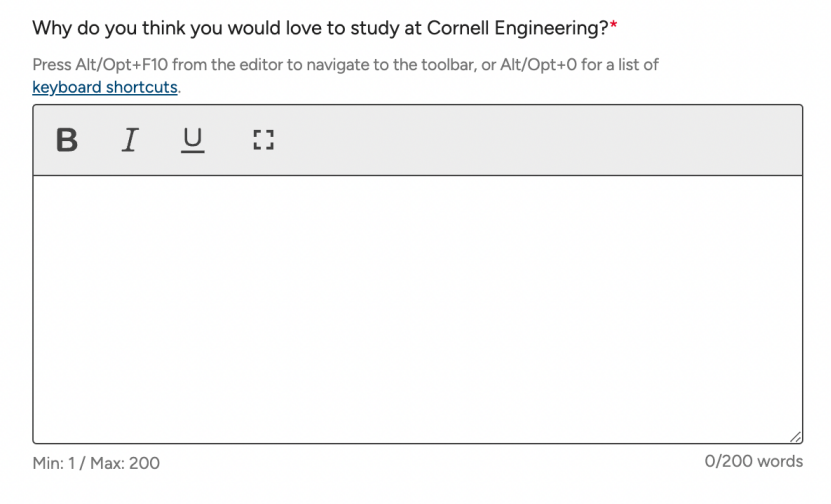Image resolution: width=831 pixels, height=504 pixels.
Task: Click the Alt/Opt+0 shortcut list hint
Action: [579, 65]
